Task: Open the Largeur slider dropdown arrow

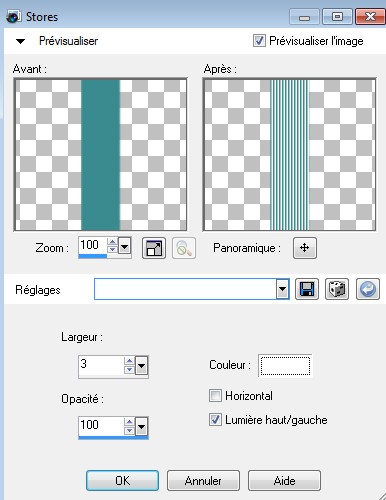Action: [x=142, y=366]
